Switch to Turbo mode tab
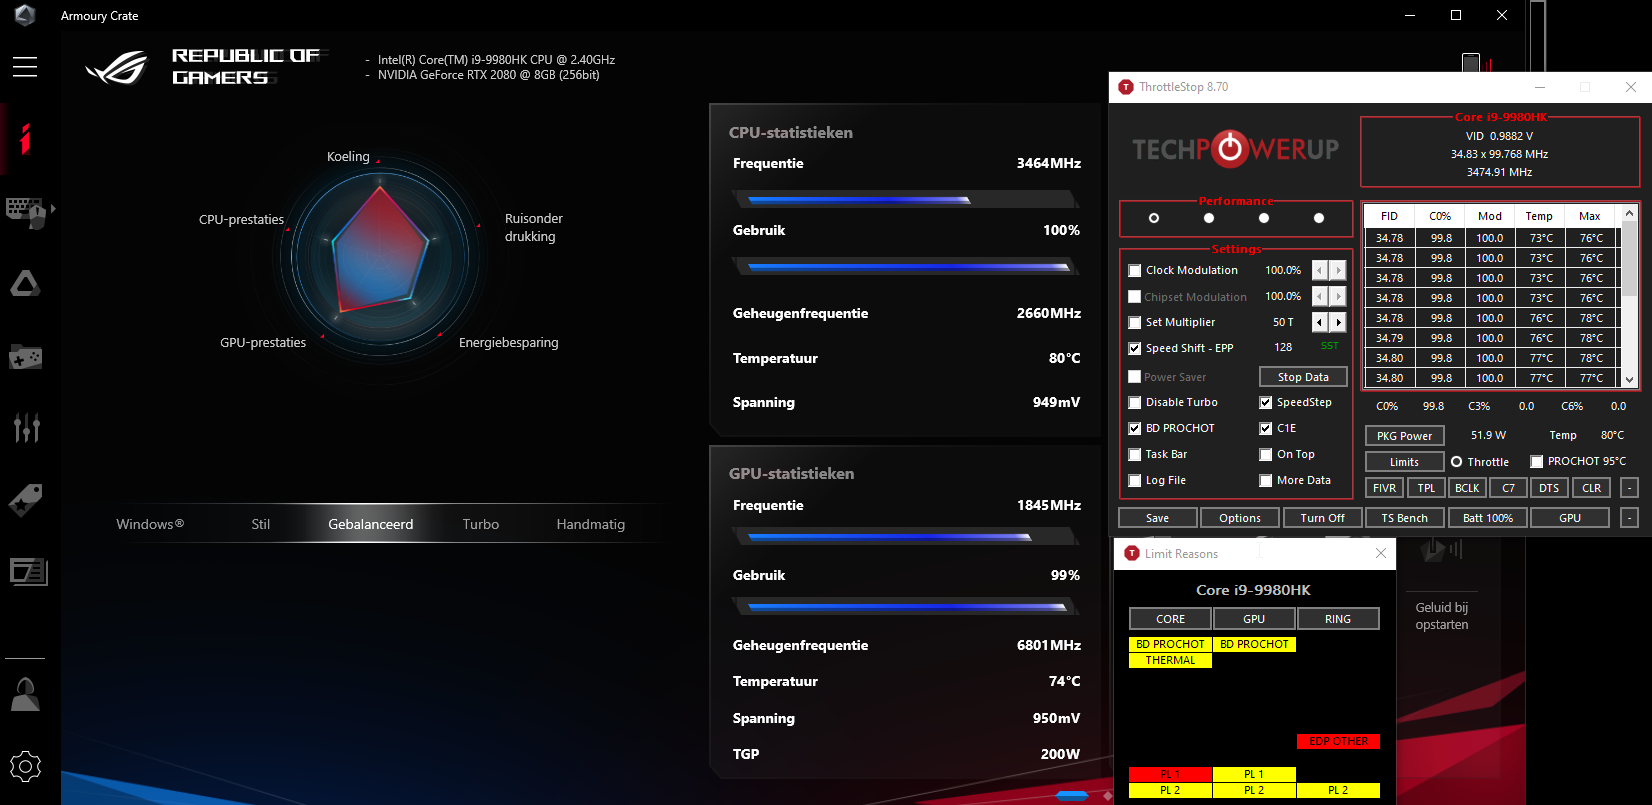The image size is (1652, 805). click(481, 524)
